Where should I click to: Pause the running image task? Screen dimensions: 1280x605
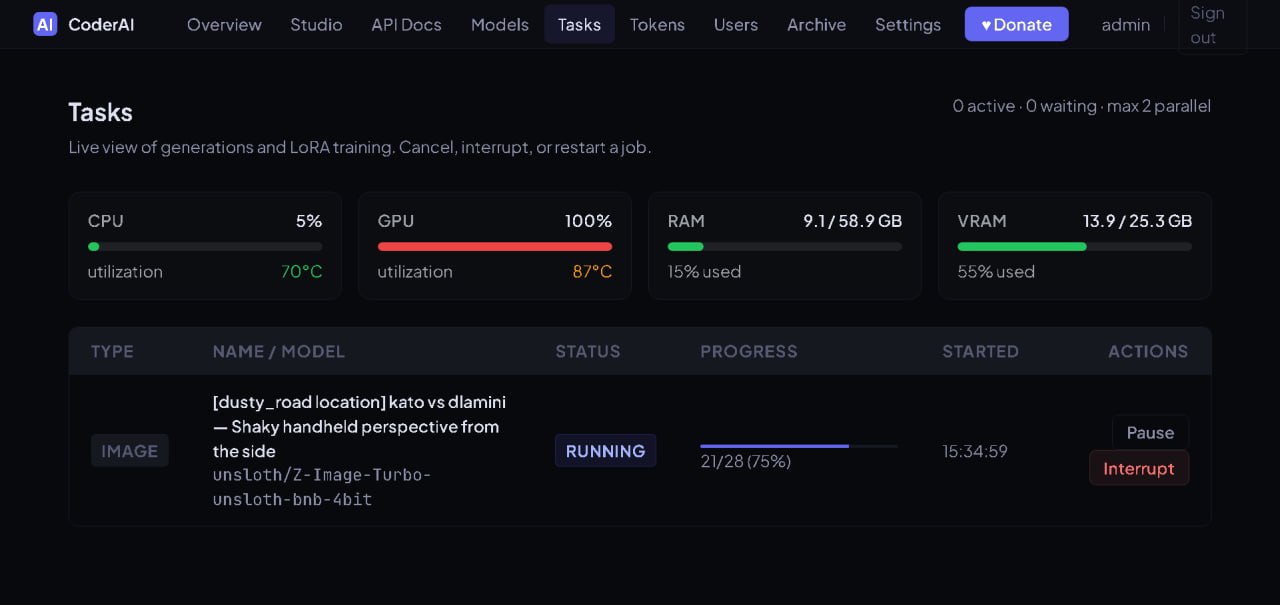click(1150, 432)
